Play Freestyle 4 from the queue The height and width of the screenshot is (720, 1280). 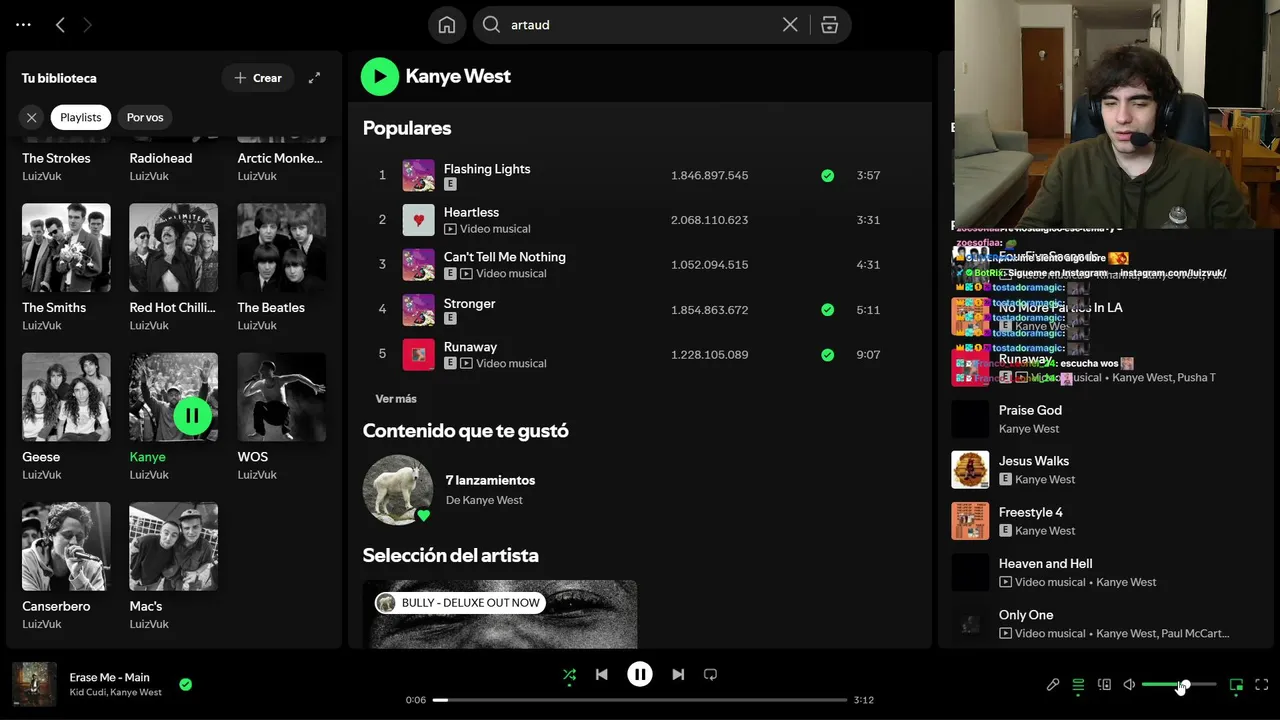click(1031, 512)
